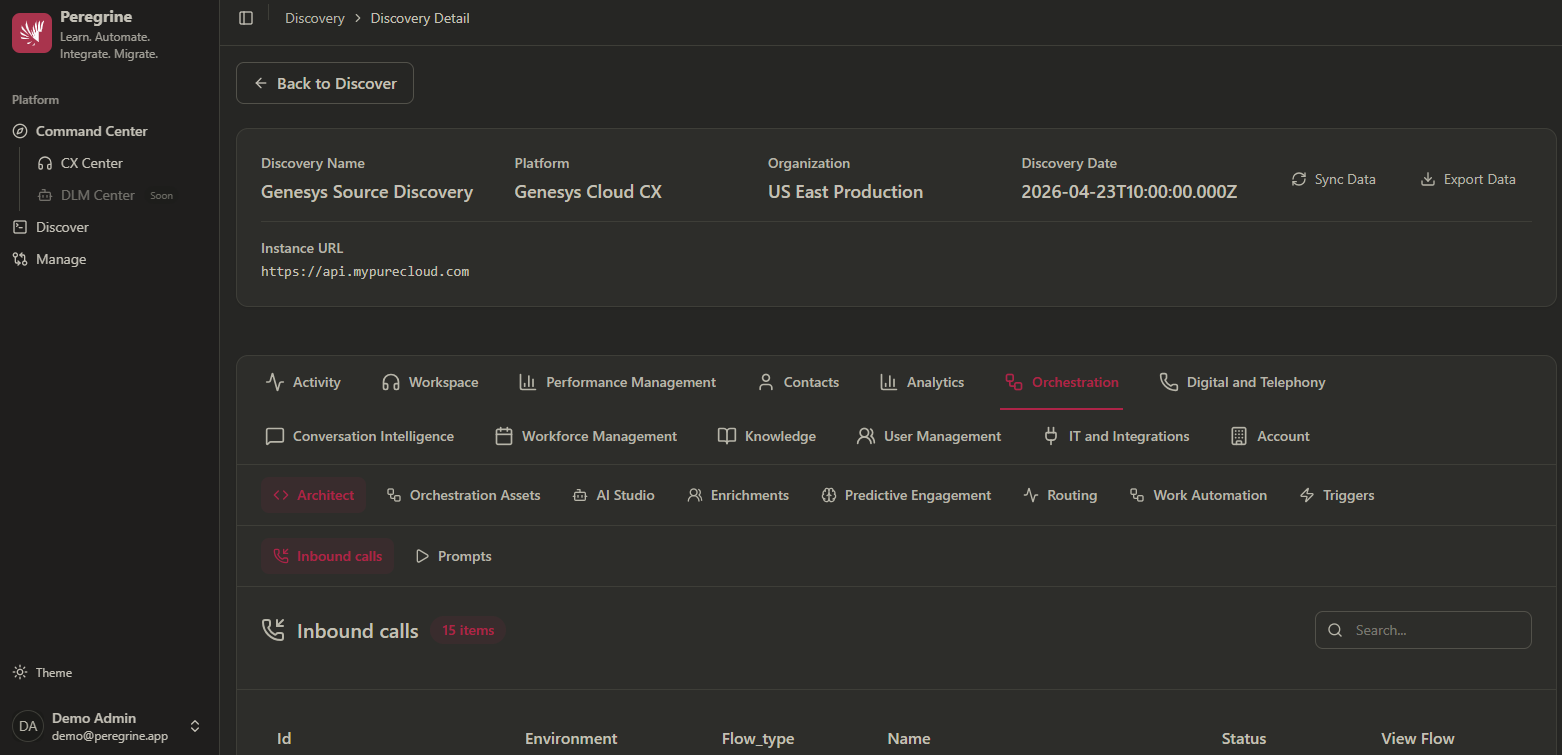
Task: Click the Export Data download icon
Action: pos(1428,179)
